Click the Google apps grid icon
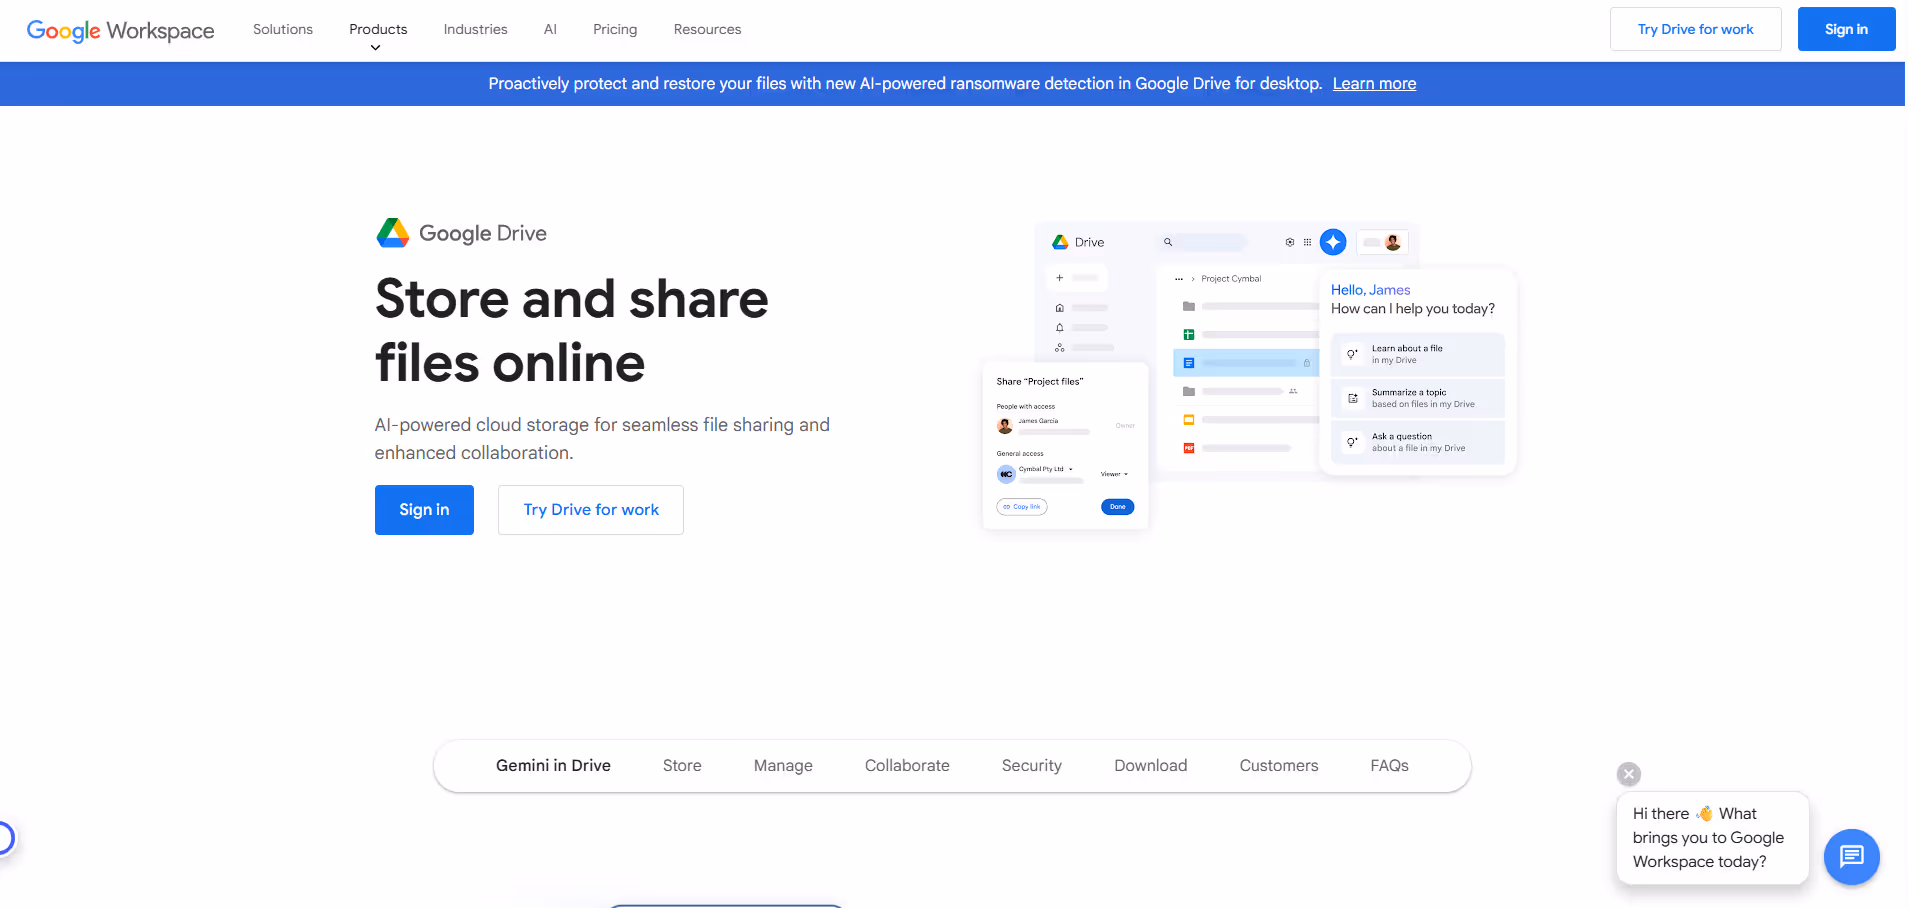 [x=1307, y=242]
